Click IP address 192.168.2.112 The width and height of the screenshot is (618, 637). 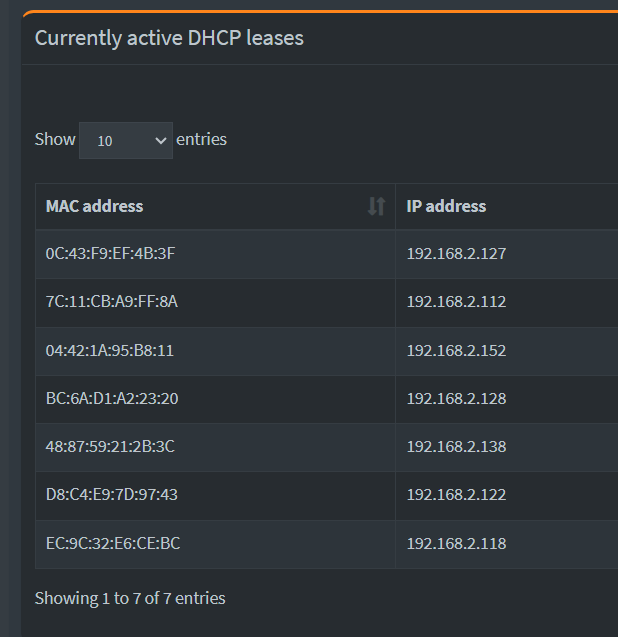tap(456, 301)
